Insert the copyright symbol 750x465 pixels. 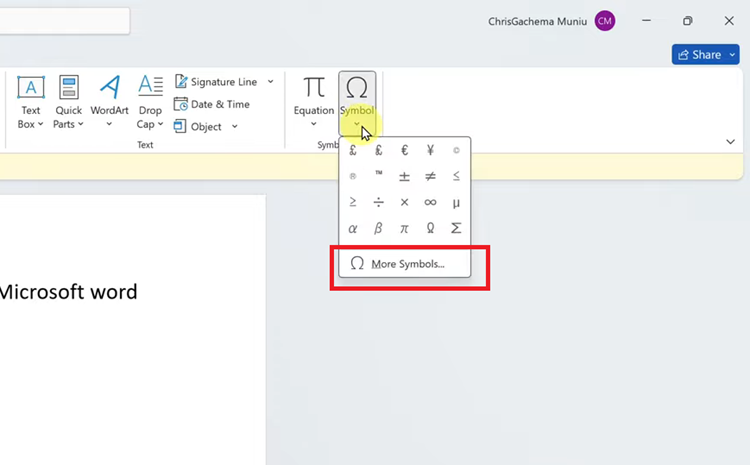click(456, 150)
